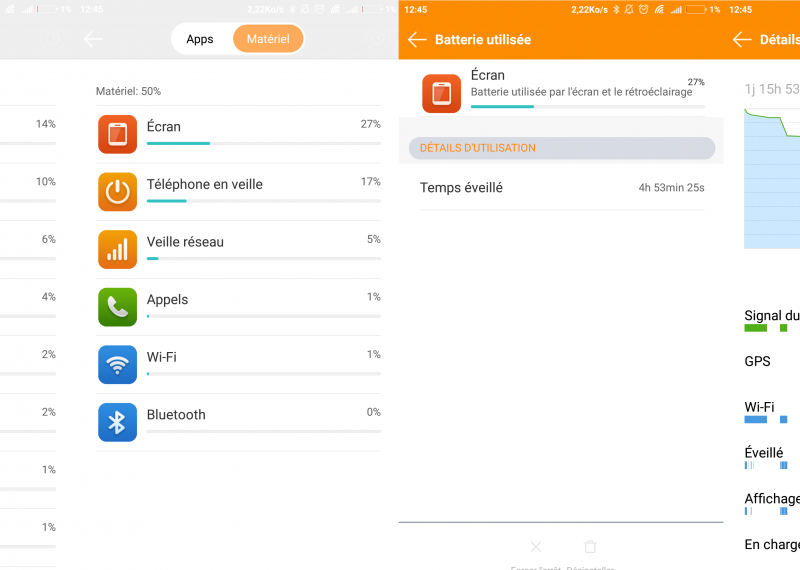This screenshot has height=570, width=800.
Task: Tap back arrow next to Détails title
Action: tap(742, 39)
